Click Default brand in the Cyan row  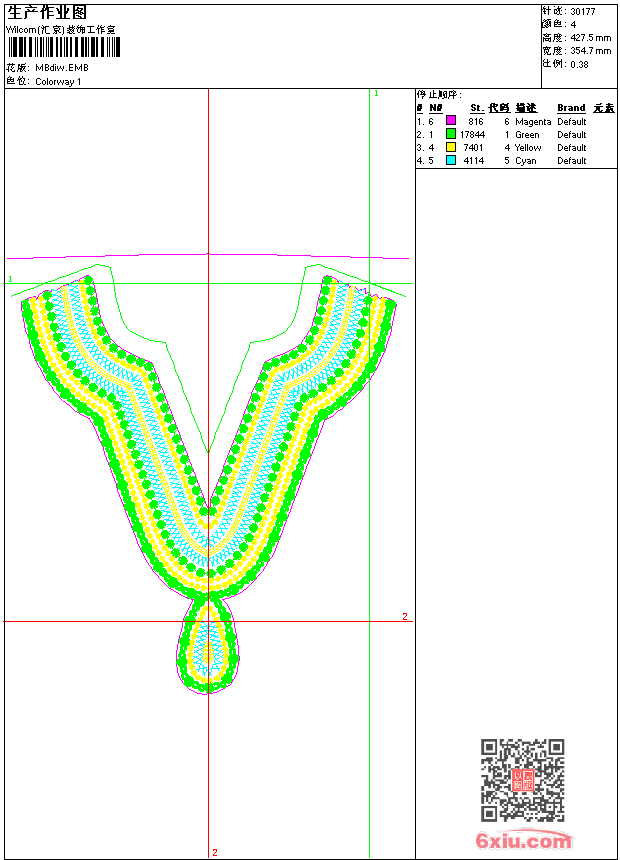(x=572, y=161)
